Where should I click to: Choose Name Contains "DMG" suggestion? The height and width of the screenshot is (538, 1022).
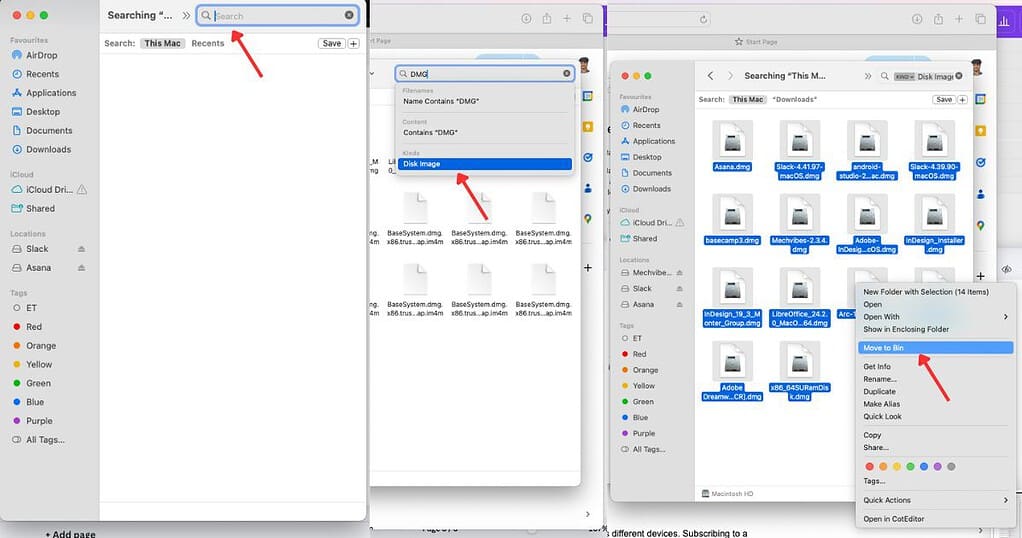click(x=442, y=101)
